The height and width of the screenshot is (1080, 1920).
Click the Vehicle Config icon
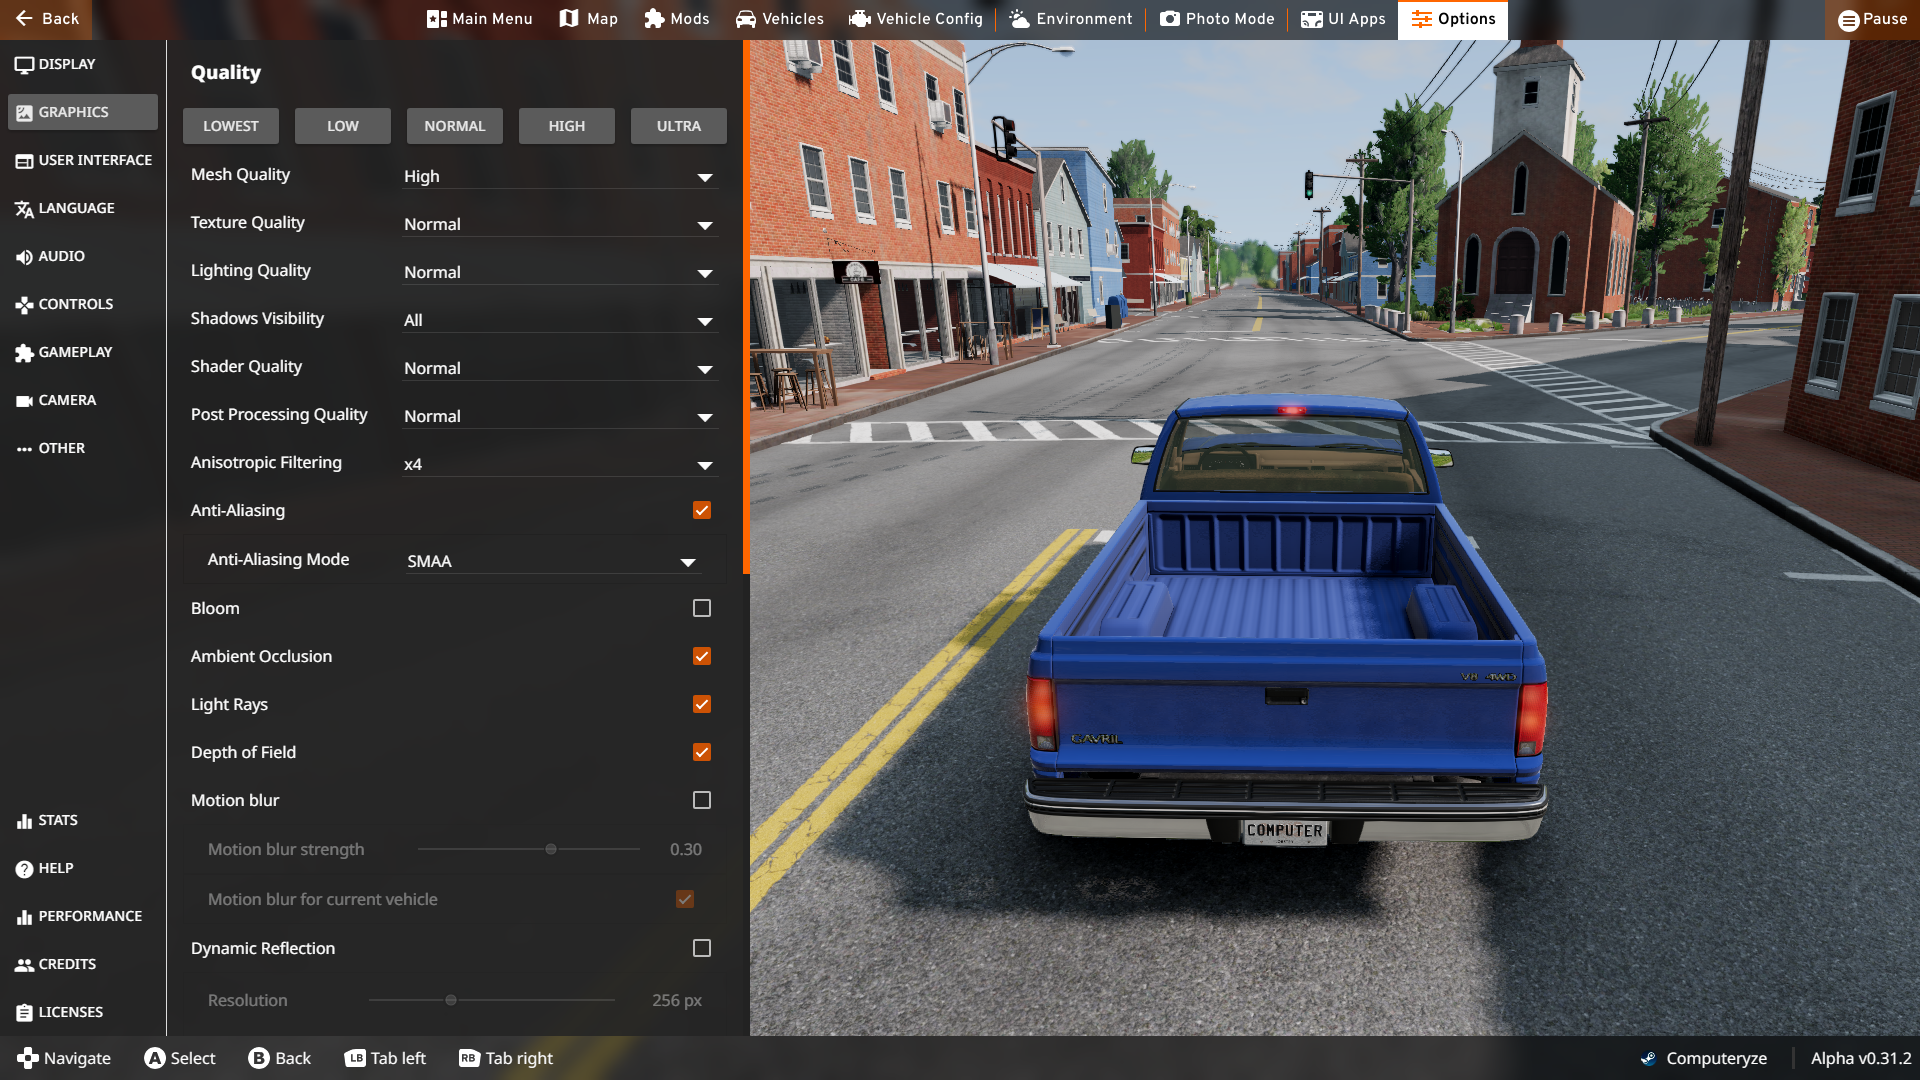[859, 19]
